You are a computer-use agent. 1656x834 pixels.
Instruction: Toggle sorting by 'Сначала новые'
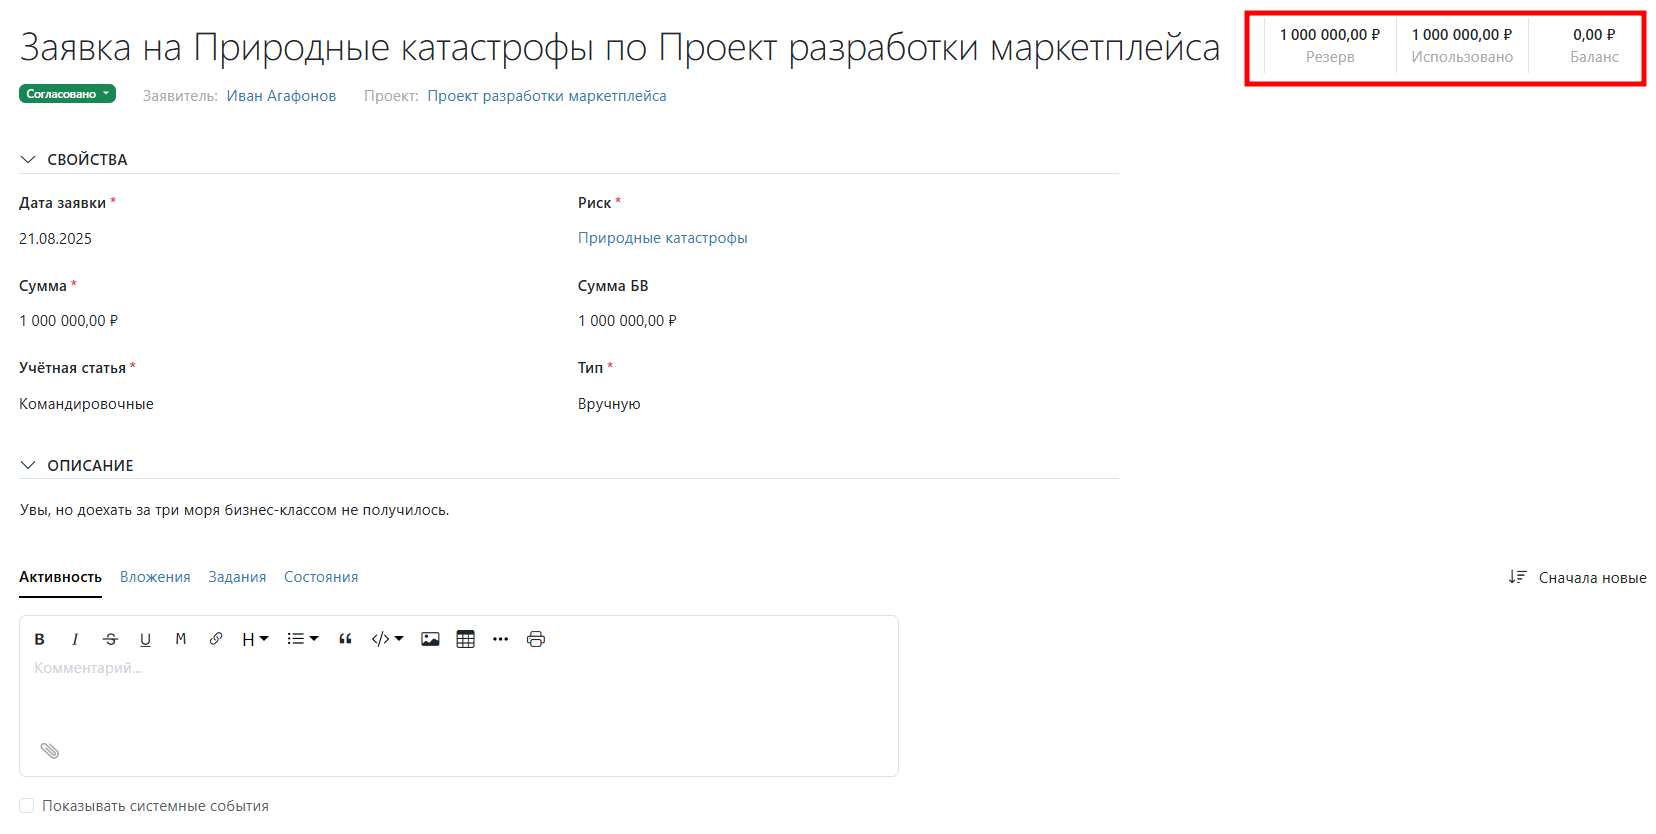[x=1592, y=578]
